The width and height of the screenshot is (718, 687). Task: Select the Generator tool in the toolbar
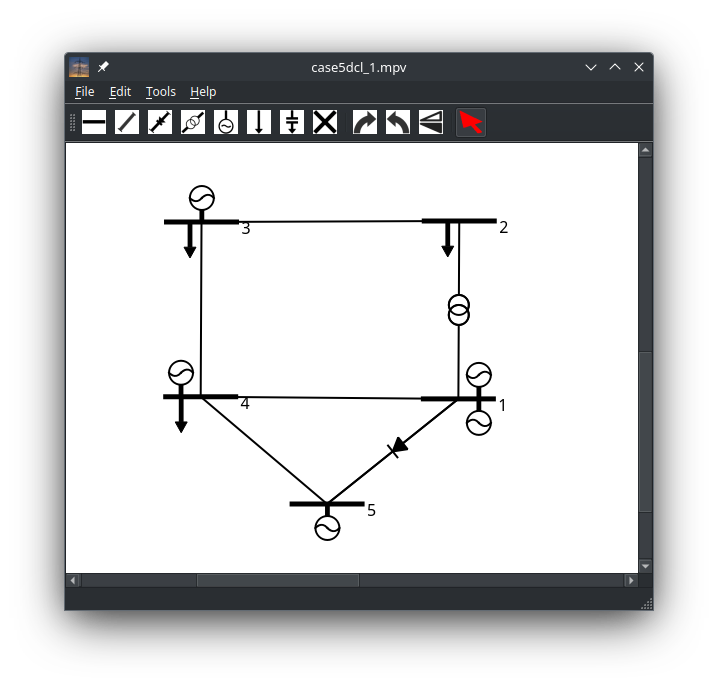pos(226,122)
